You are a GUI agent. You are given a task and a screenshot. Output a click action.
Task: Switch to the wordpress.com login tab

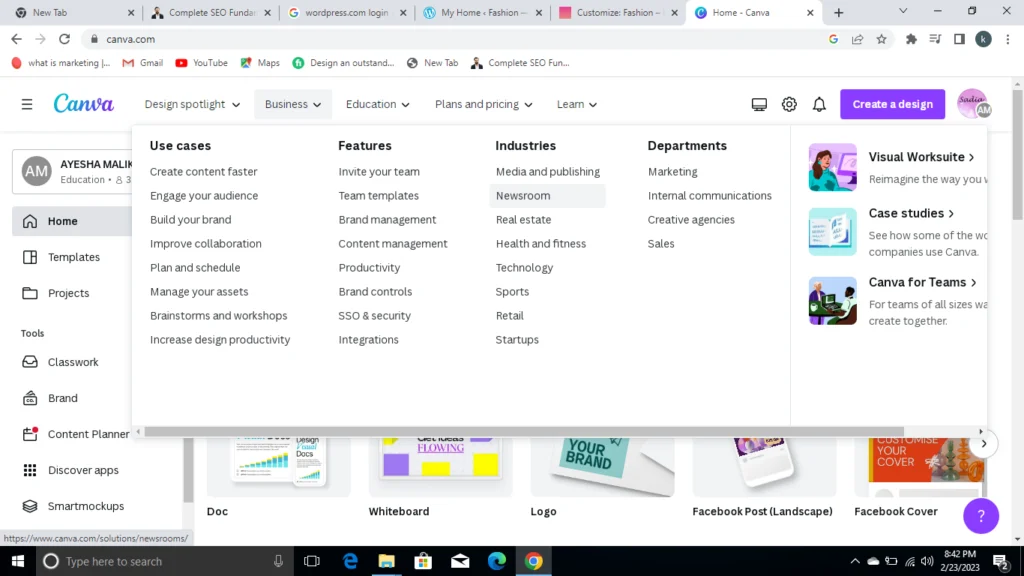pyautogui.click(x=347, y=12)
